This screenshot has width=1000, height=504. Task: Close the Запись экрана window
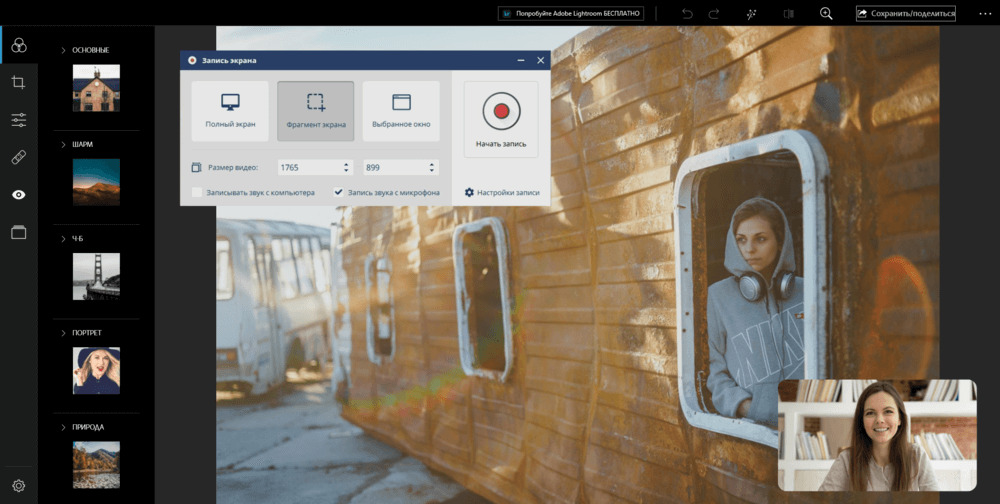[541, 61]
